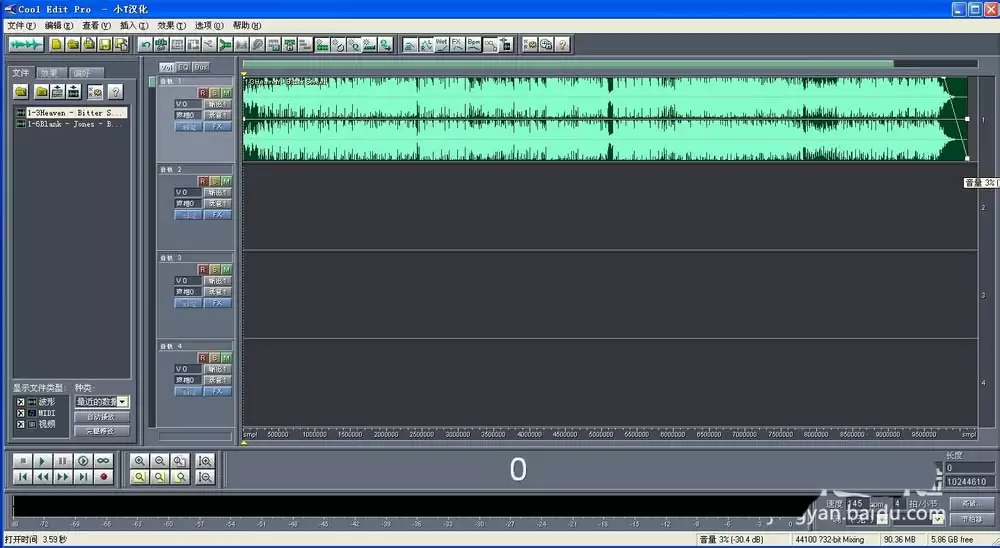Solo track 3 with S button
Image resolution: width=1000 pixels, height=548 pixels.
[x=214, y=269]
